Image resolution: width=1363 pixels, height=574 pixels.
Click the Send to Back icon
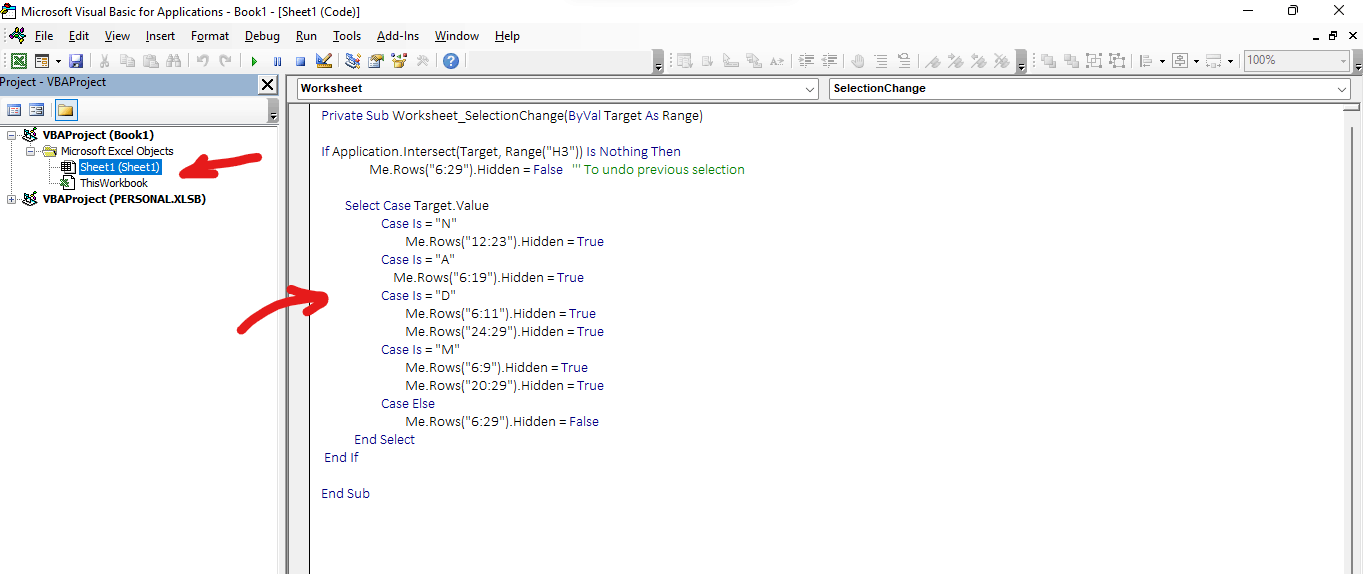click(1071, 61)
